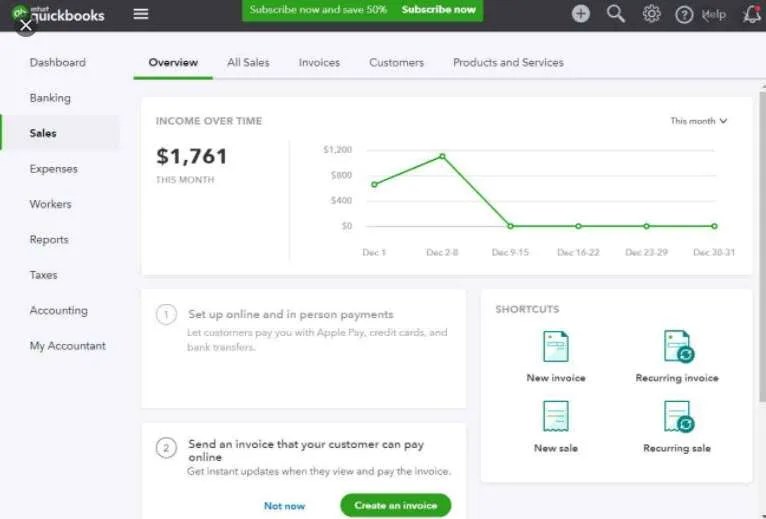Click the Dec 16-22 chart data point

[578, 226]
